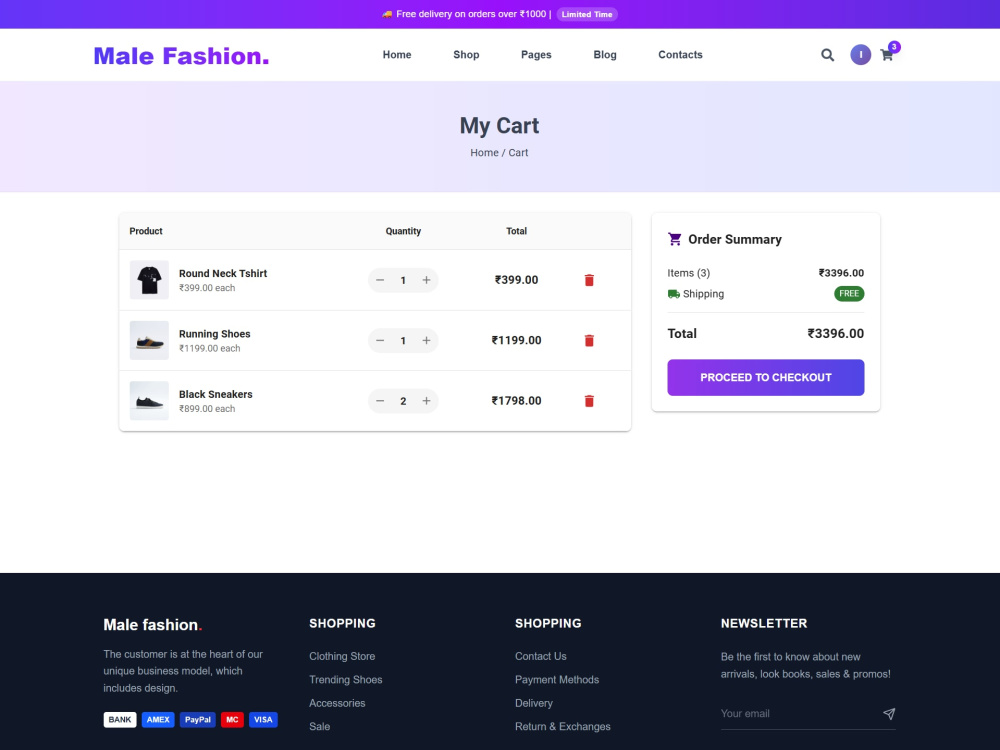Click the Male Fashion header logo

[x=181, y=56]
